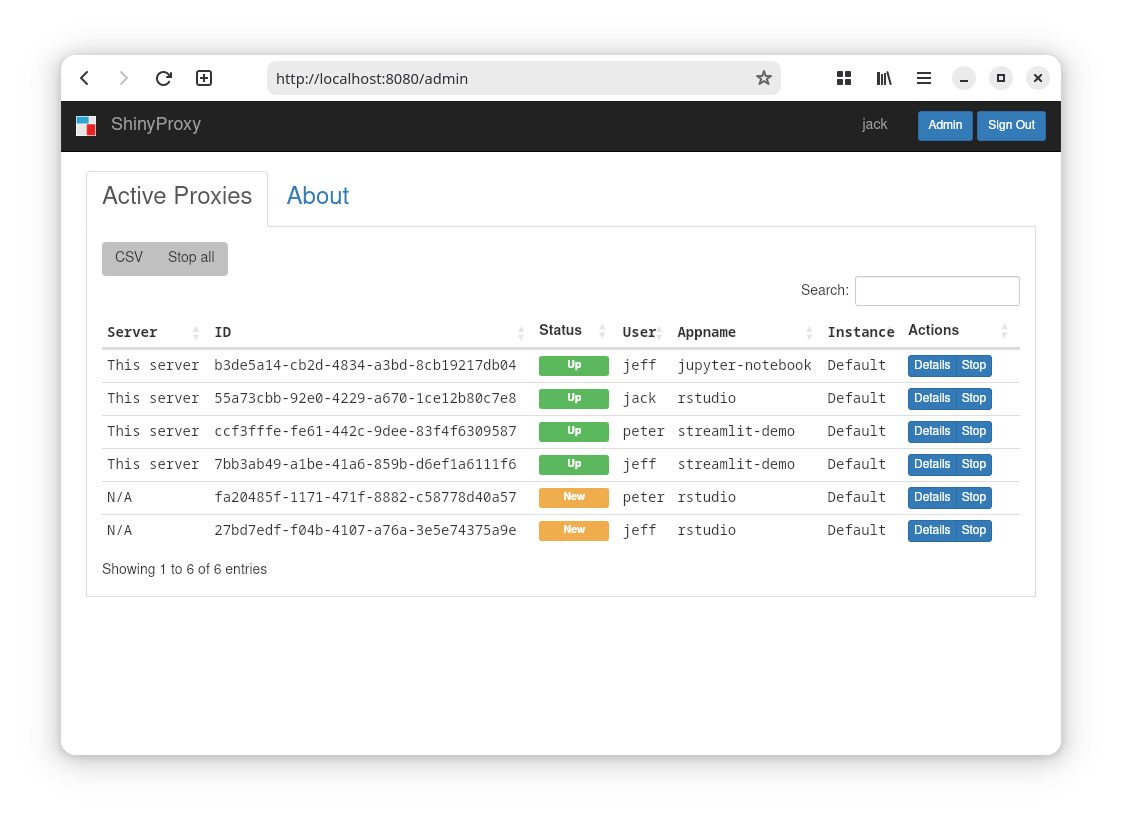Screen dimensions: 1122x822
Task: Open Details for jeff's rstudio proxy
Action: click(x=932, y=530)
